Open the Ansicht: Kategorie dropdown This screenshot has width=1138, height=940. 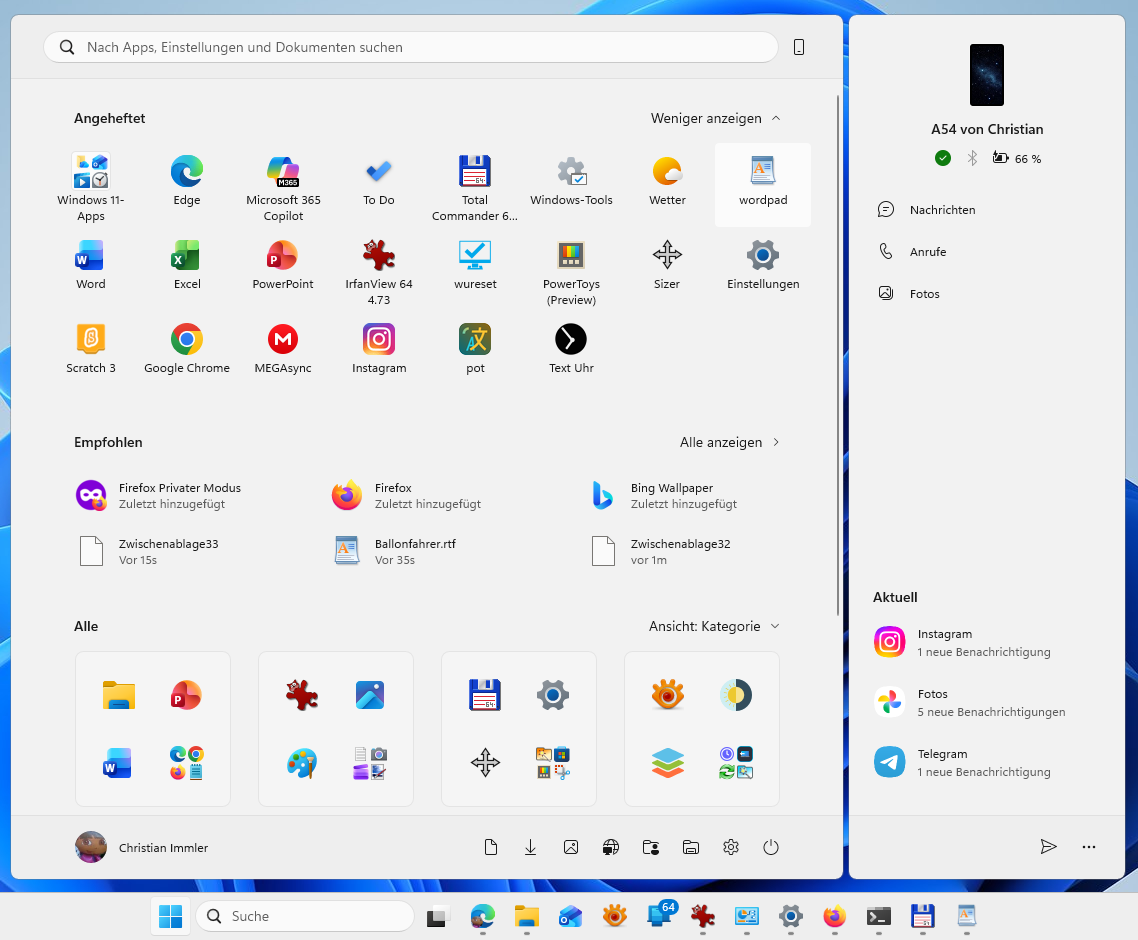714,626
